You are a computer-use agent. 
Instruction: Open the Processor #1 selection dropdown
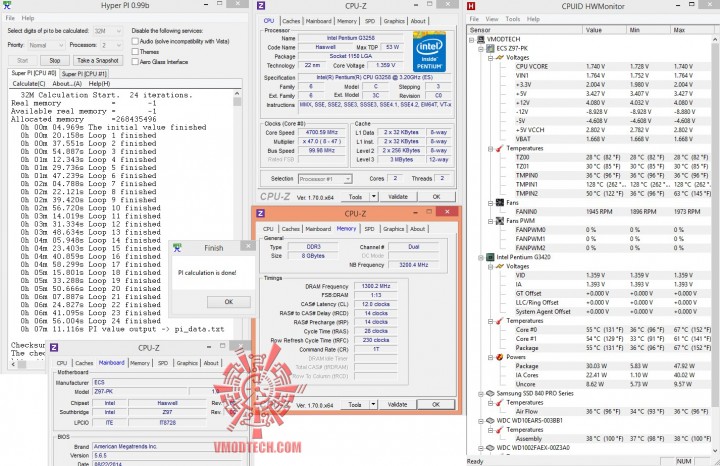click(325, 179)
